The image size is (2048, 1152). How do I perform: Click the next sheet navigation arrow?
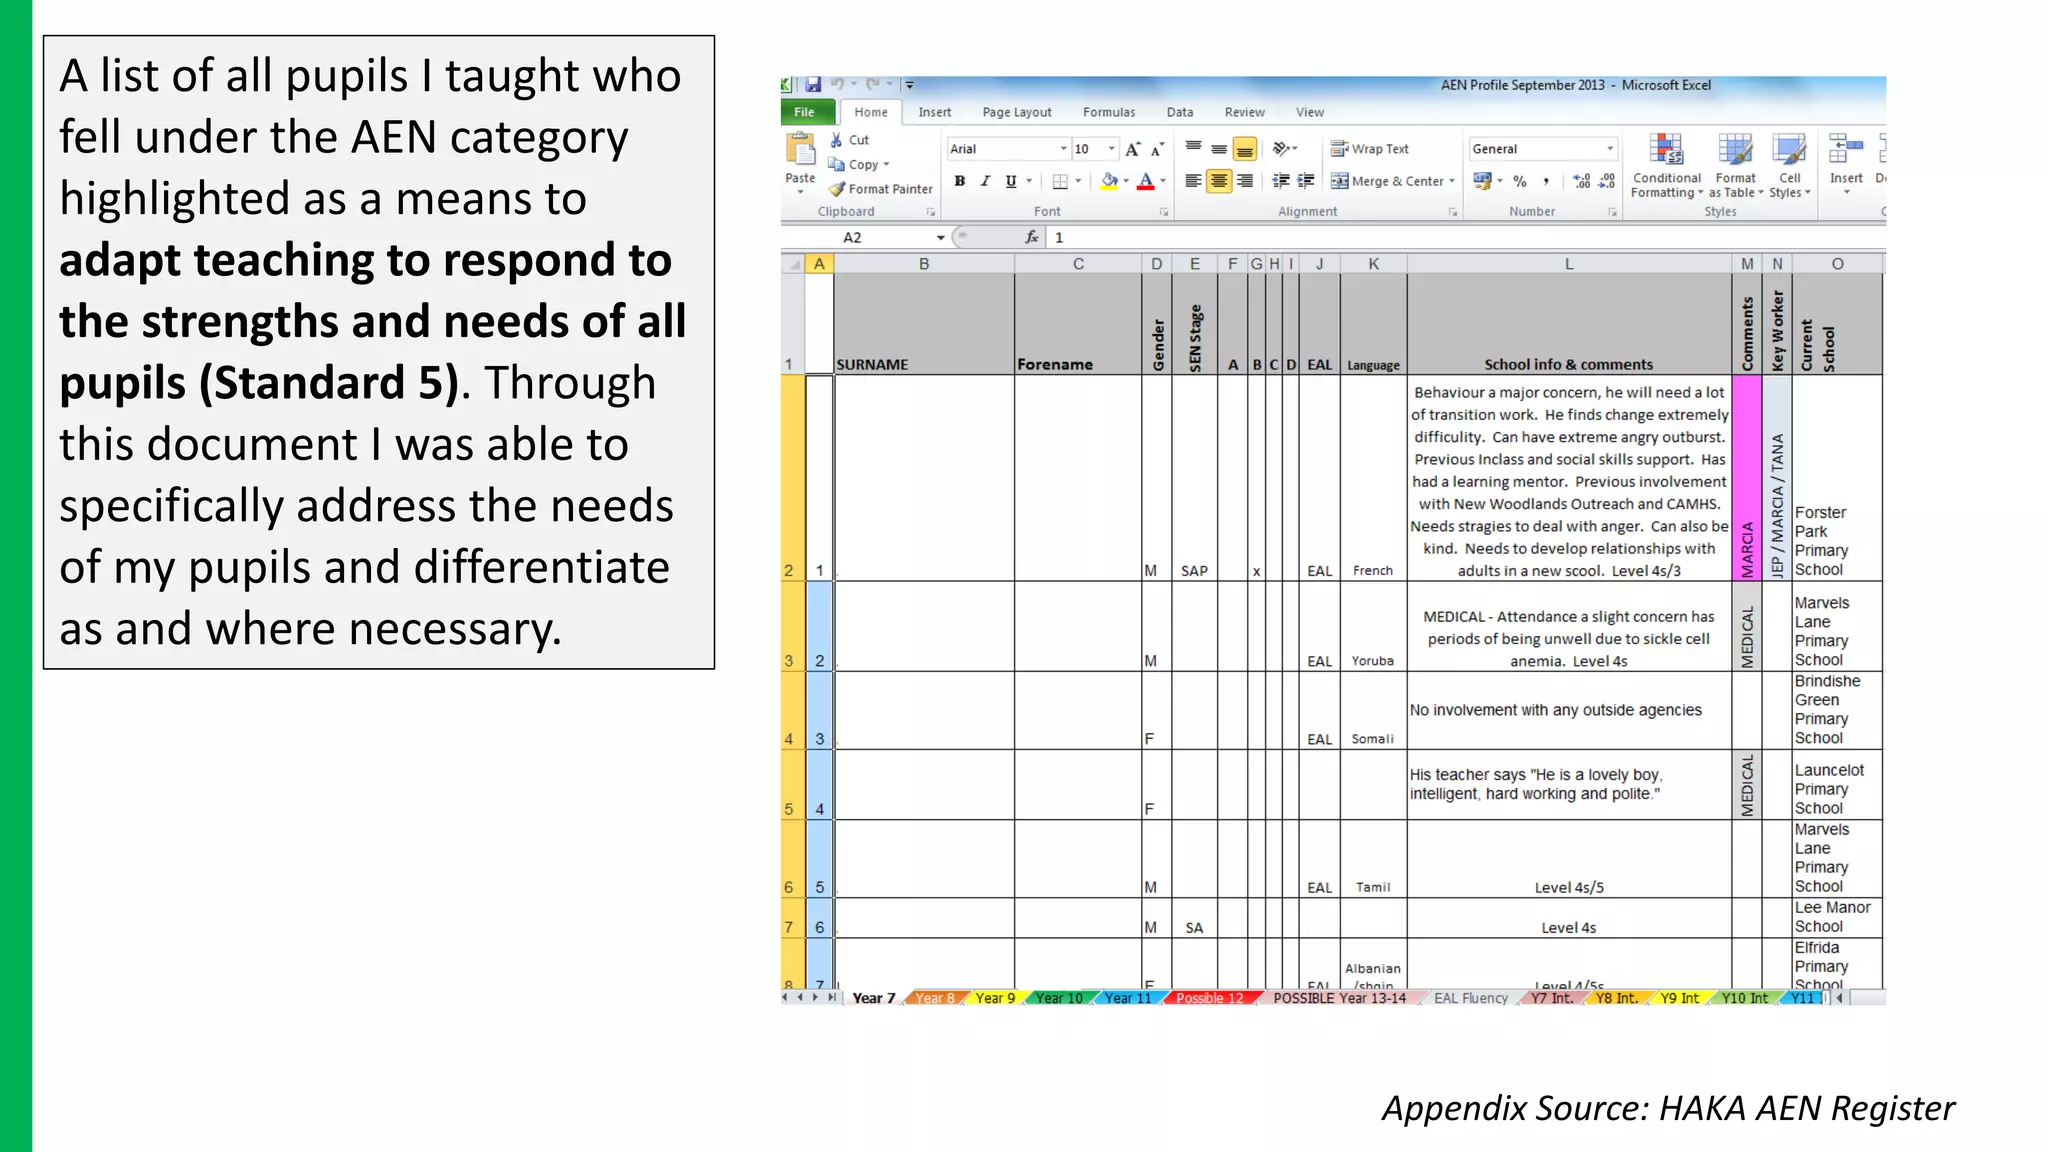point(815,998)
